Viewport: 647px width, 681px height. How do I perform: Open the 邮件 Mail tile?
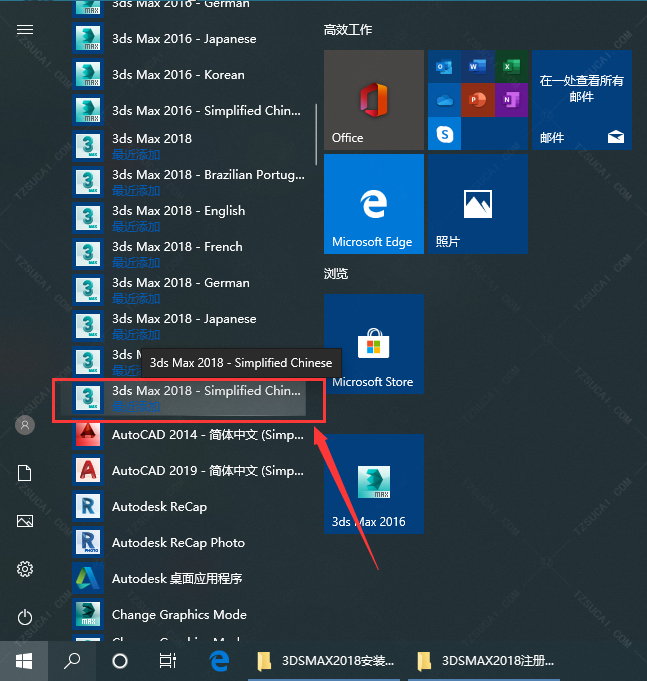click(x=582, y=100)
